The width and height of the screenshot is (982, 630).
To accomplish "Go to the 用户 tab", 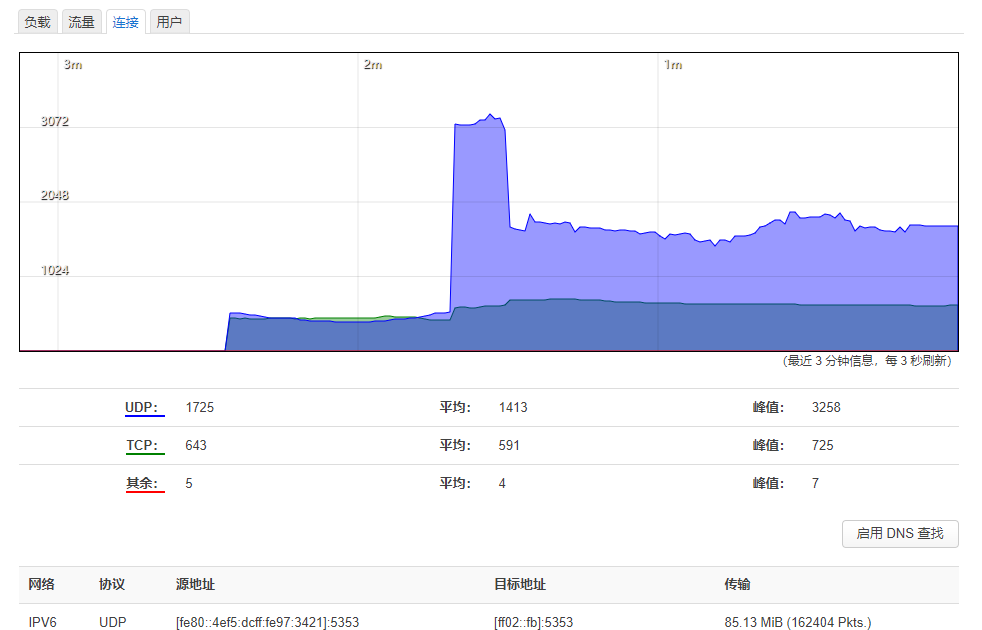I will click(x=170, y=22).
